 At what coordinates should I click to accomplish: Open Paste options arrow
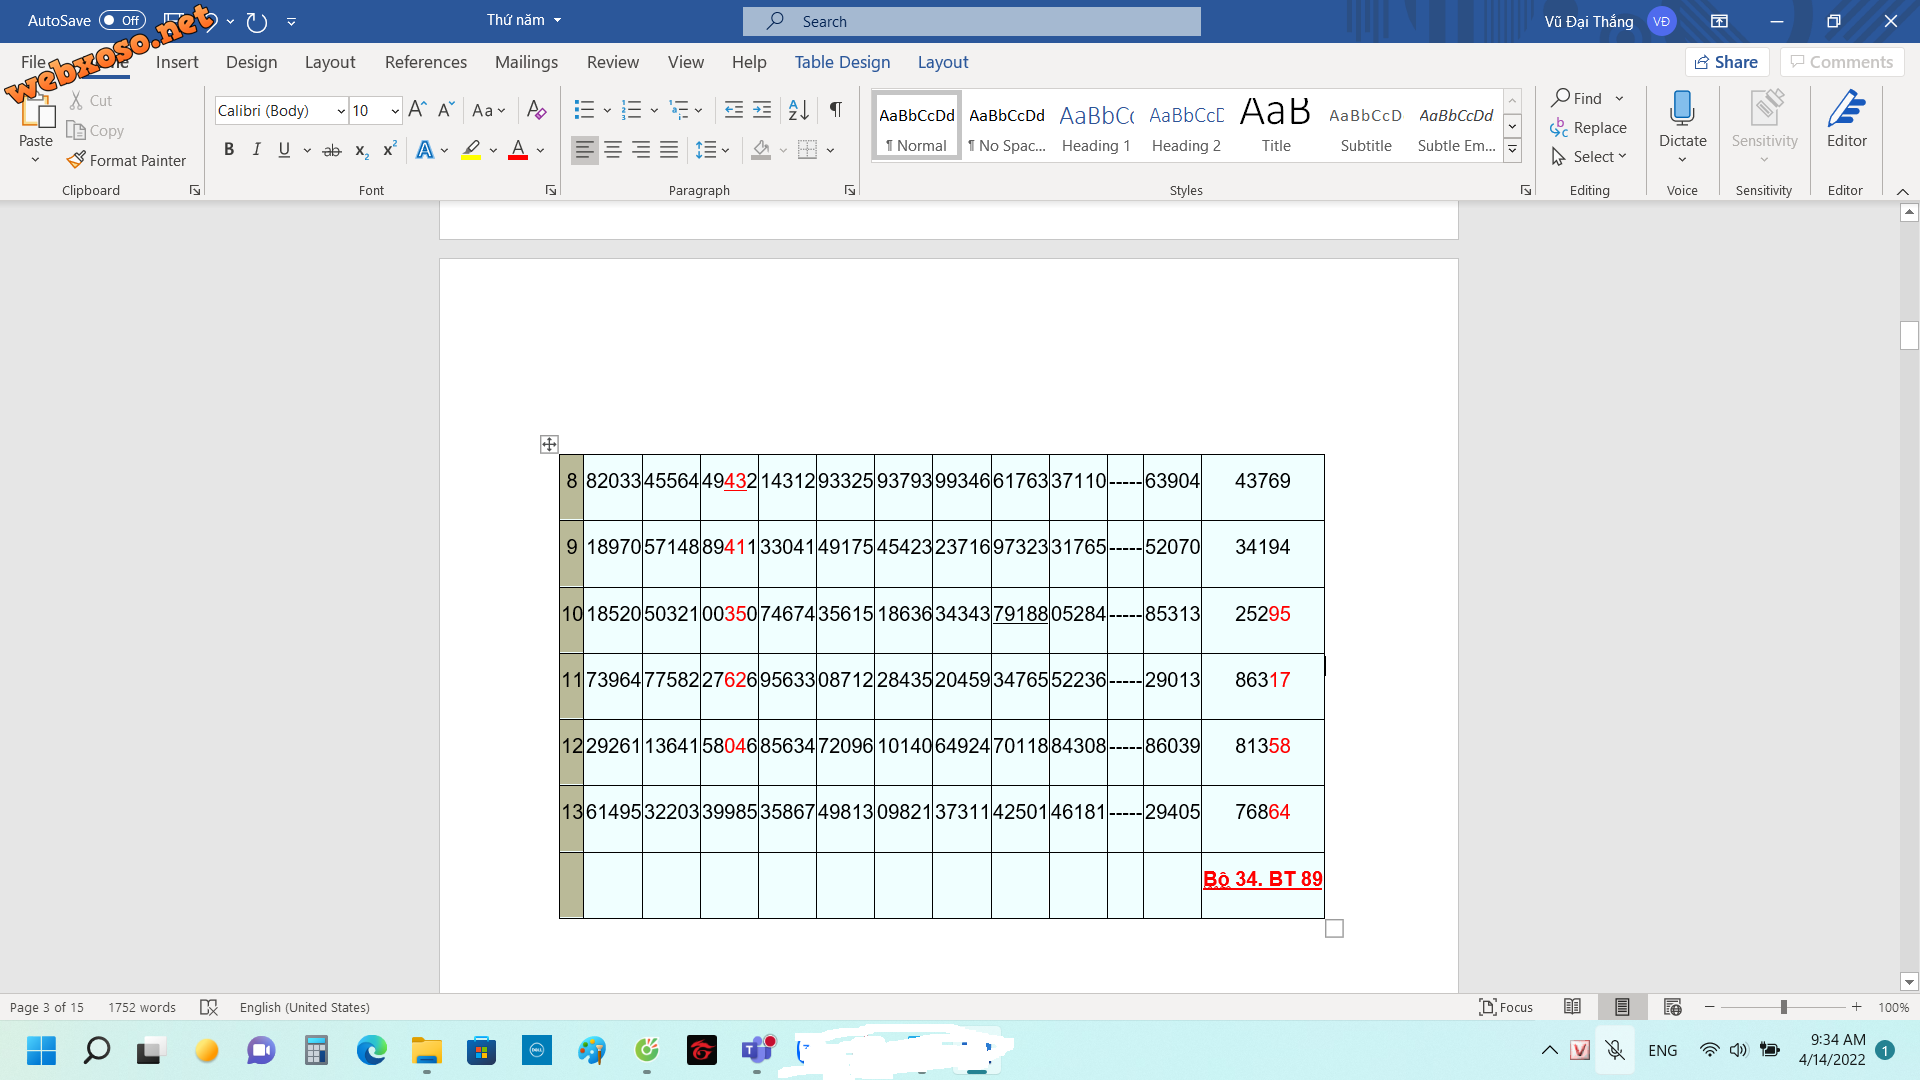(x=36, y=159)
